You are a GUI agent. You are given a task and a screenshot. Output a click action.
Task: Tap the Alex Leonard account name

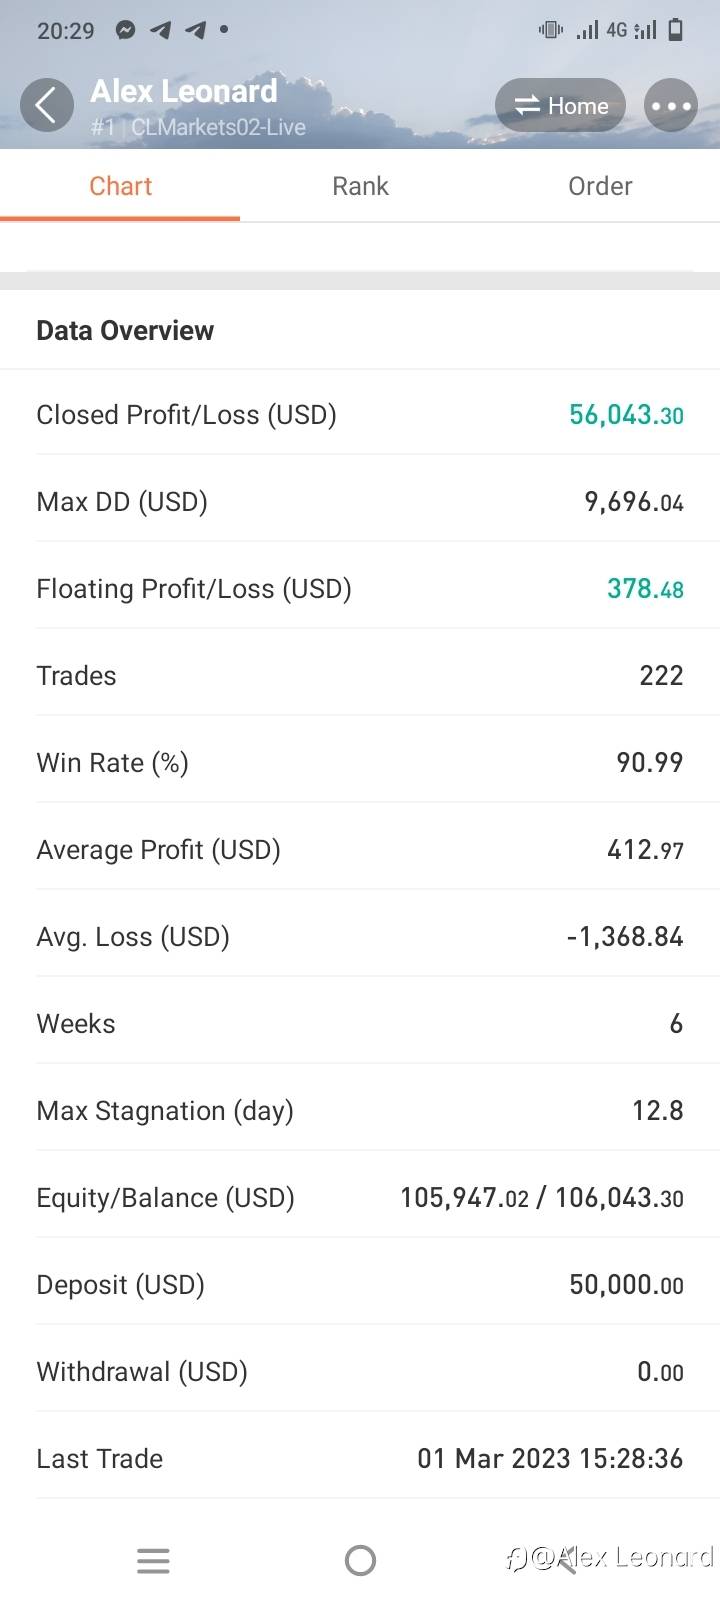pyautogui.click(x=184, y=91)
